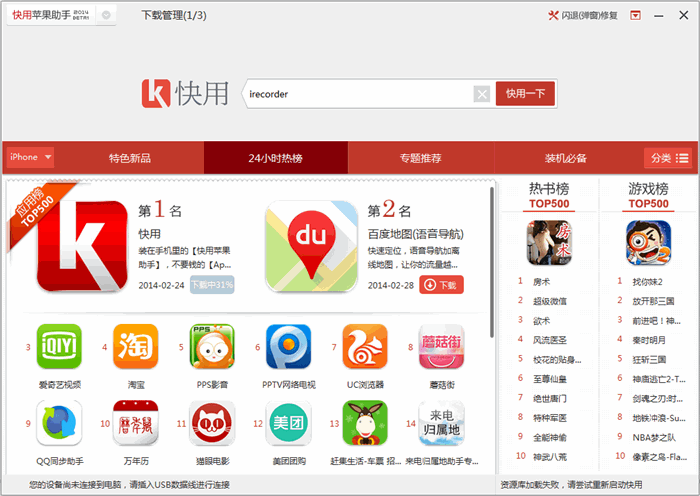Click the 闪退(弹窗)修复 repair tool icon
The image size is (700, 496).
coord(553,16)
